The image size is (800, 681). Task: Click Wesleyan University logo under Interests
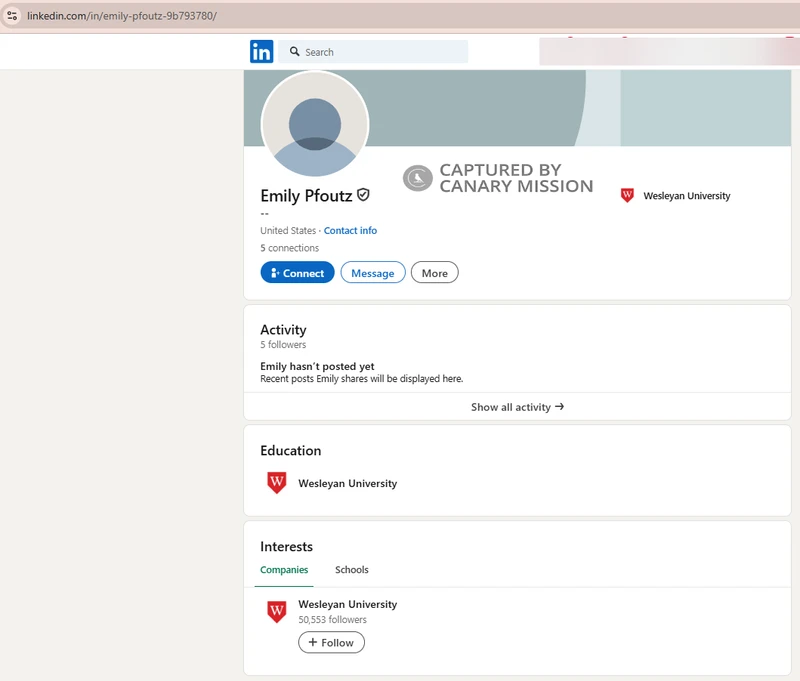point(277,612)
